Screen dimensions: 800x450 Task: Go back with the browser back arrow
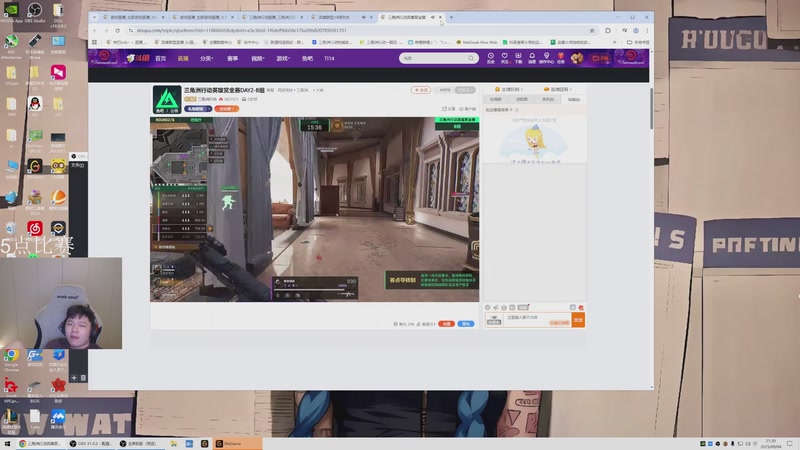pos(95,31)
